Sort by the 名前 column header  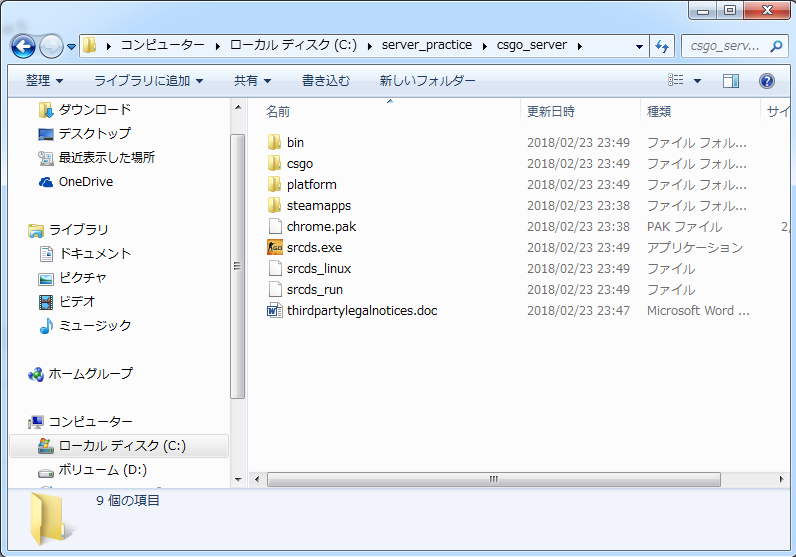(x=278, y=112)
